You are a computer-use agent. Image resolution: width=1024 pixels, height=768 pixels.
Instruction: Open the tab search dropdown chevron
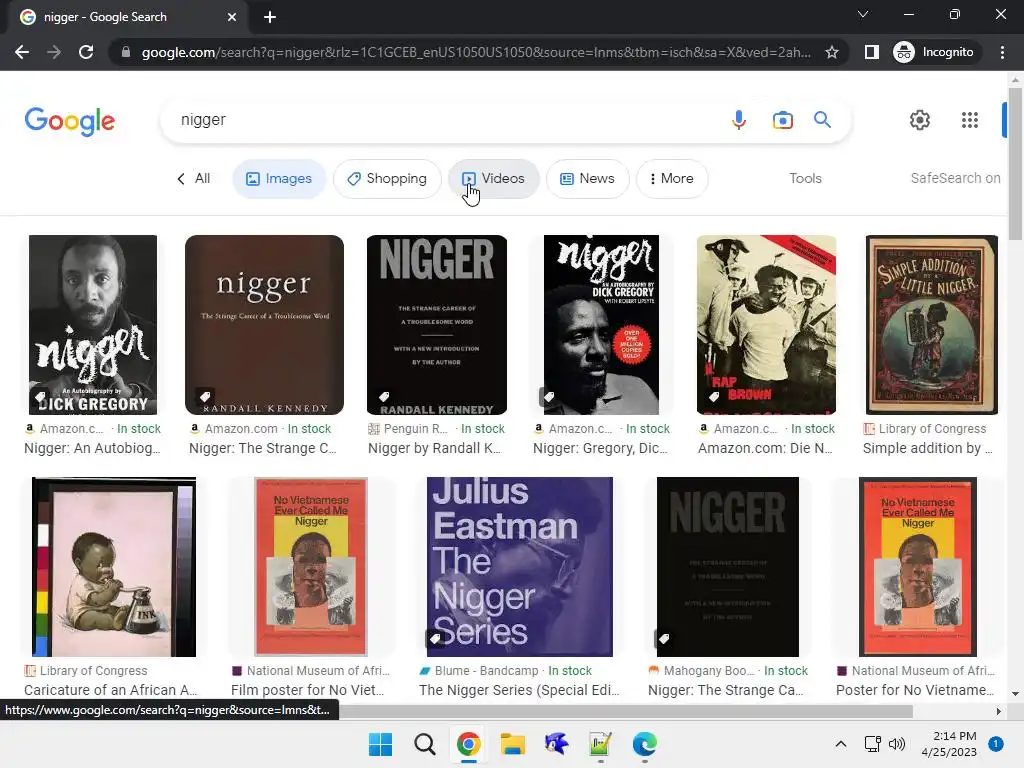[863, 14]
